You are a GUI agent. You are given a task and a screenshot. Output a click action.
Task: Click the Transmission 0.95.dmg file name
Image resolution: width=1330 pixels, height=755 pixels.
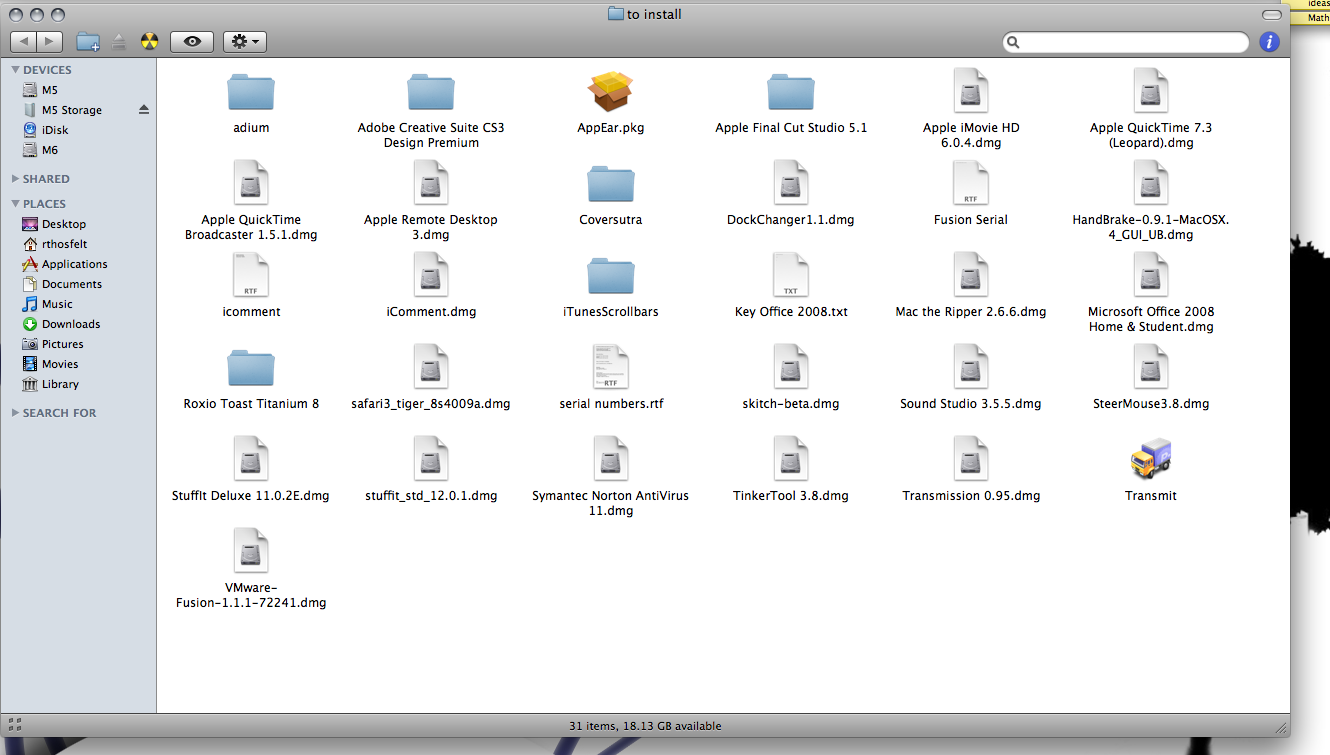point(971,496)
